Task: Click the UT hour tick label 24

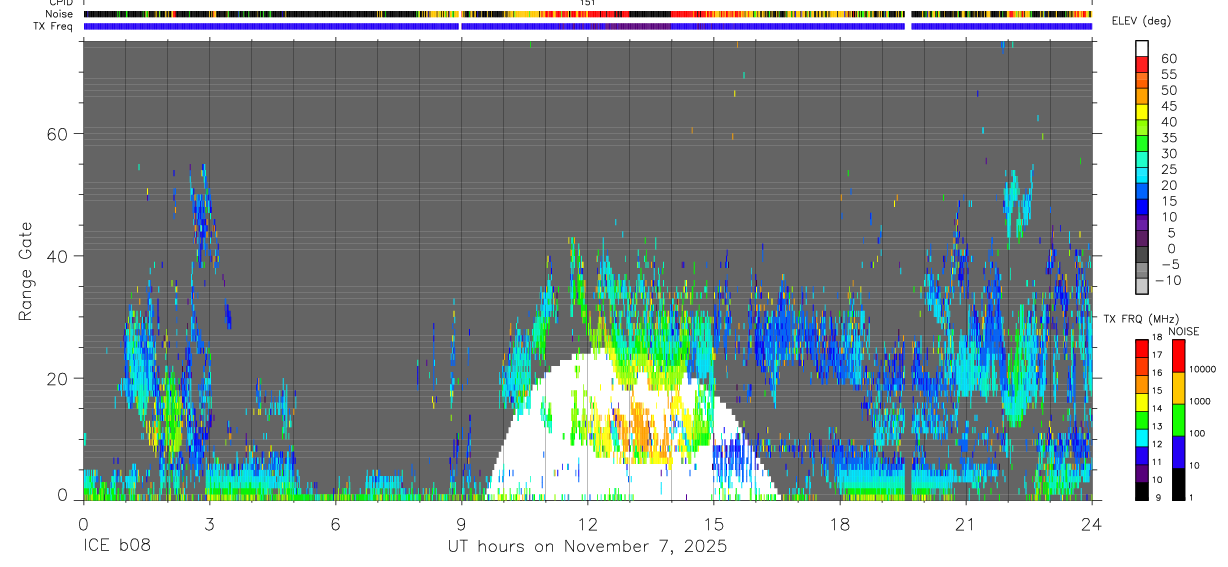Action: point(1092,523)
